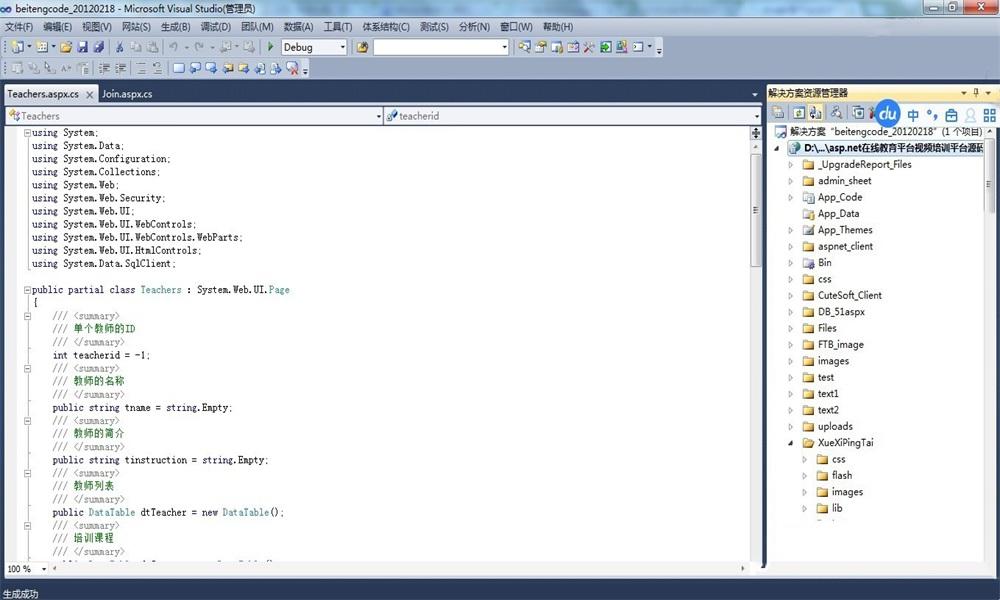Screen dimensions: 1000x600
Task: Expand the flash folder arrow
Action: coord(805,476)
